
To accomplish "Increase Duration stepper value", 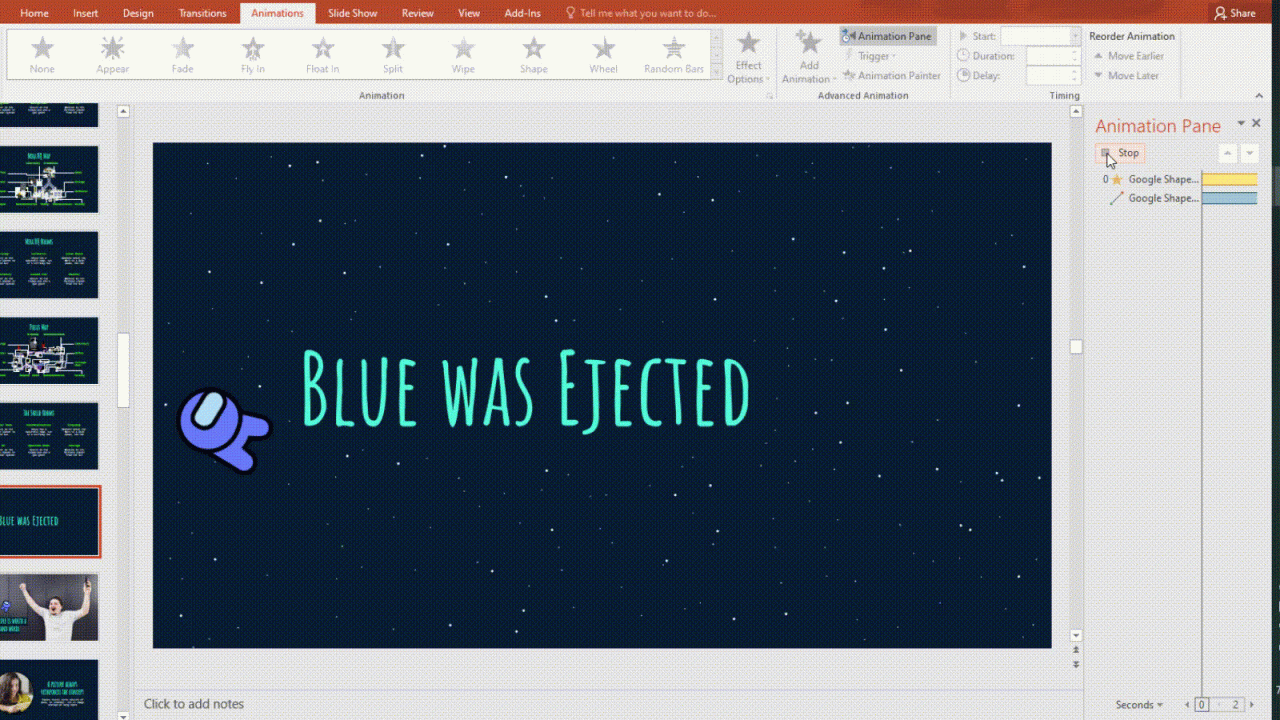I will [x=1076, y=52].
